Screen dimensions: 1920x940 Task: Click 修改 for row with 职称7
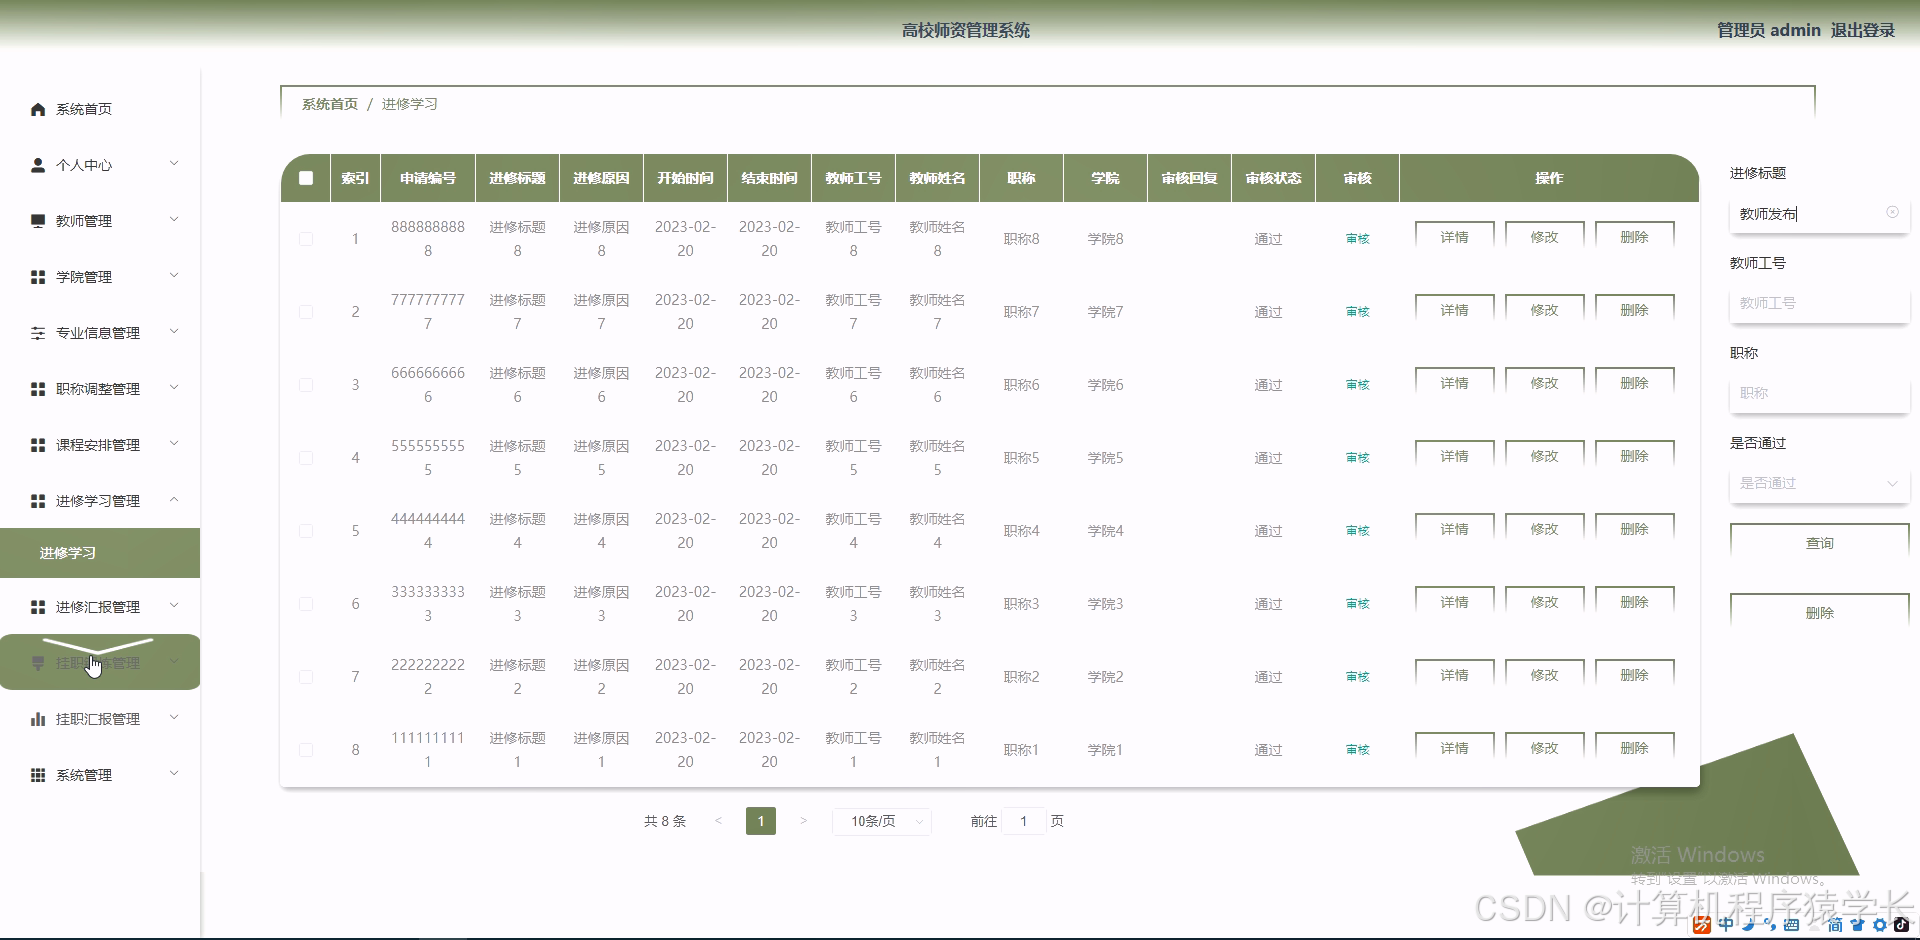1544,310
